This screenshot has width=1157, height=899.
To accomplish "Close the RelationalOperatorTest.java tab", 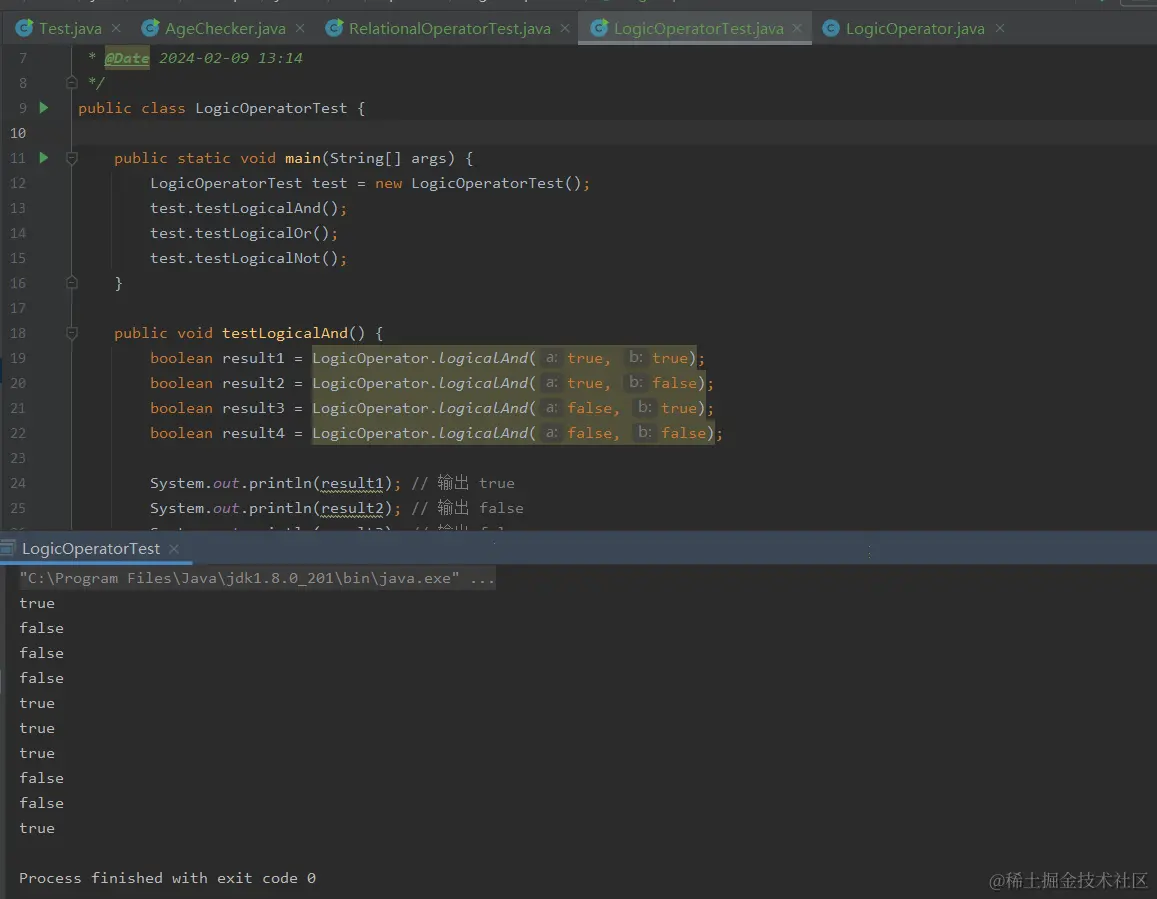I will tap(564, 28).
